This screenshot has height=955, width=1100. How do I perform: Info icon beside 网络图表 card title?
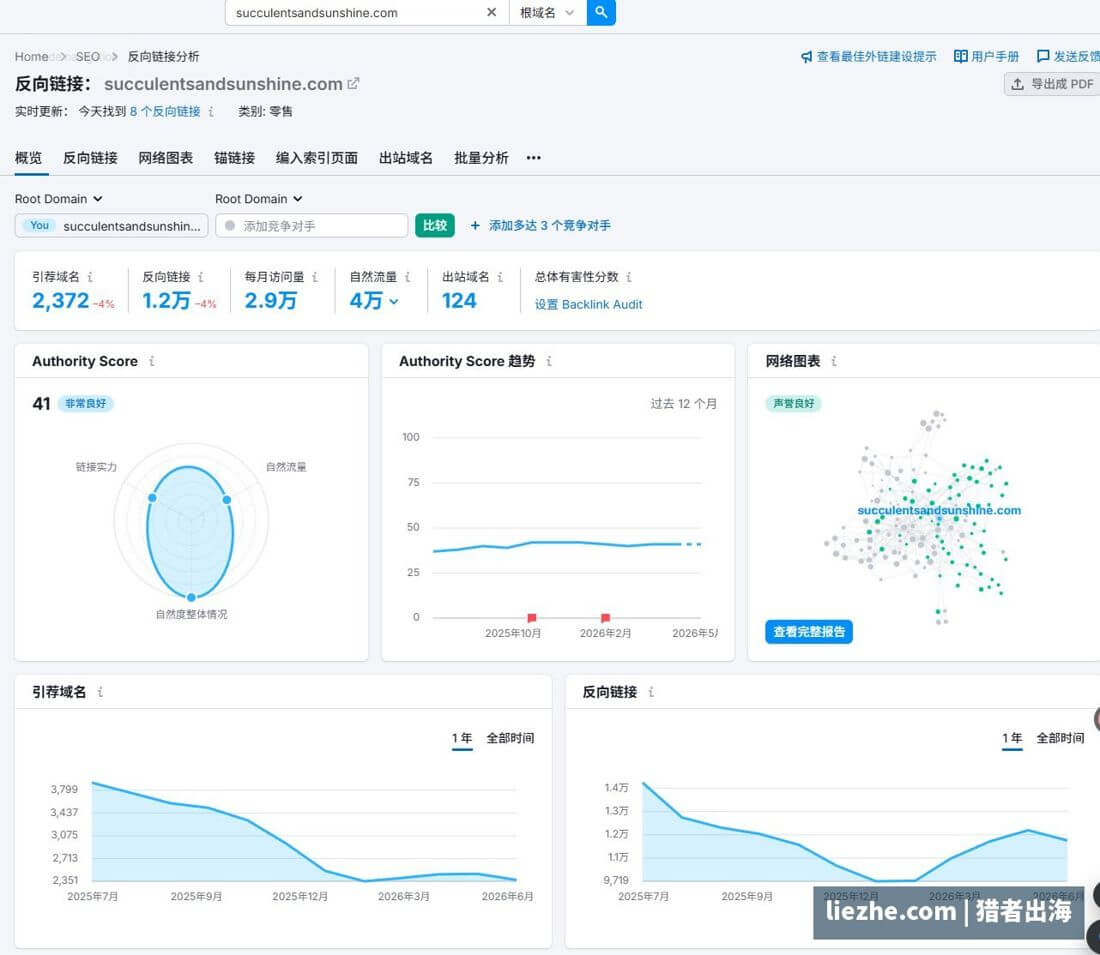pos(833,361)
